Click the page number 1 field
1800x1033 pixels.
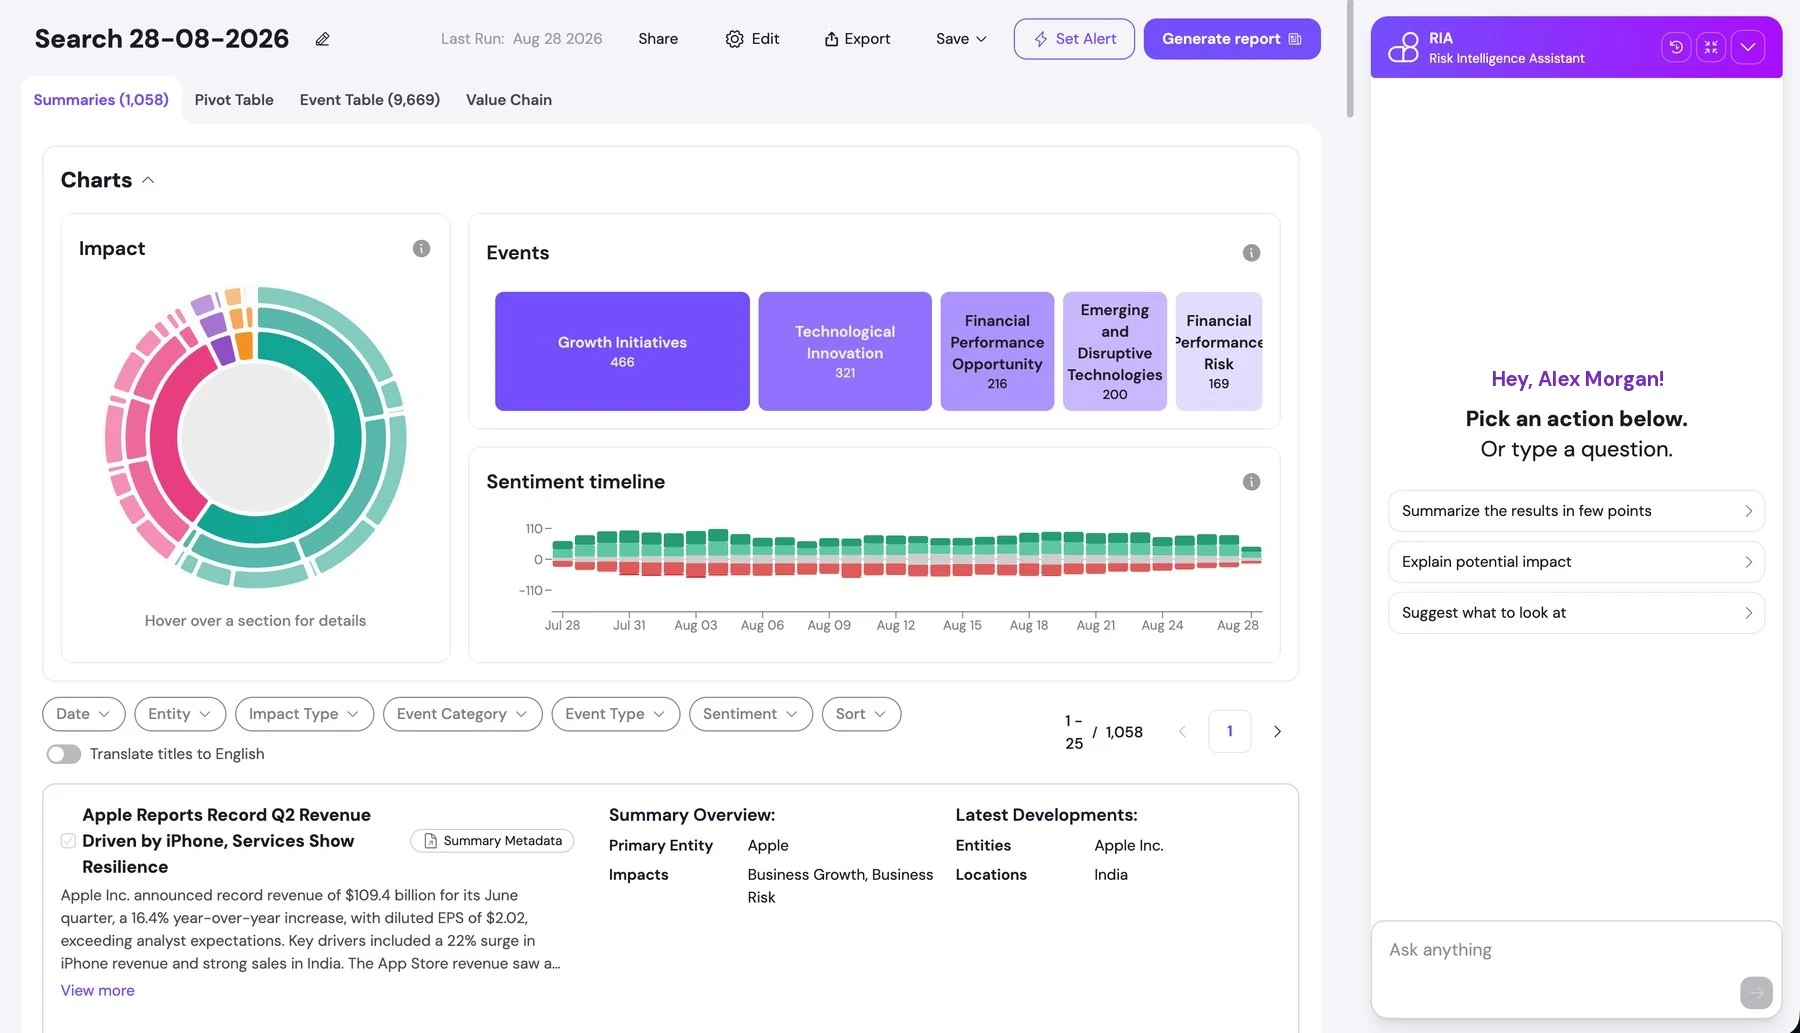[1229, 732]
